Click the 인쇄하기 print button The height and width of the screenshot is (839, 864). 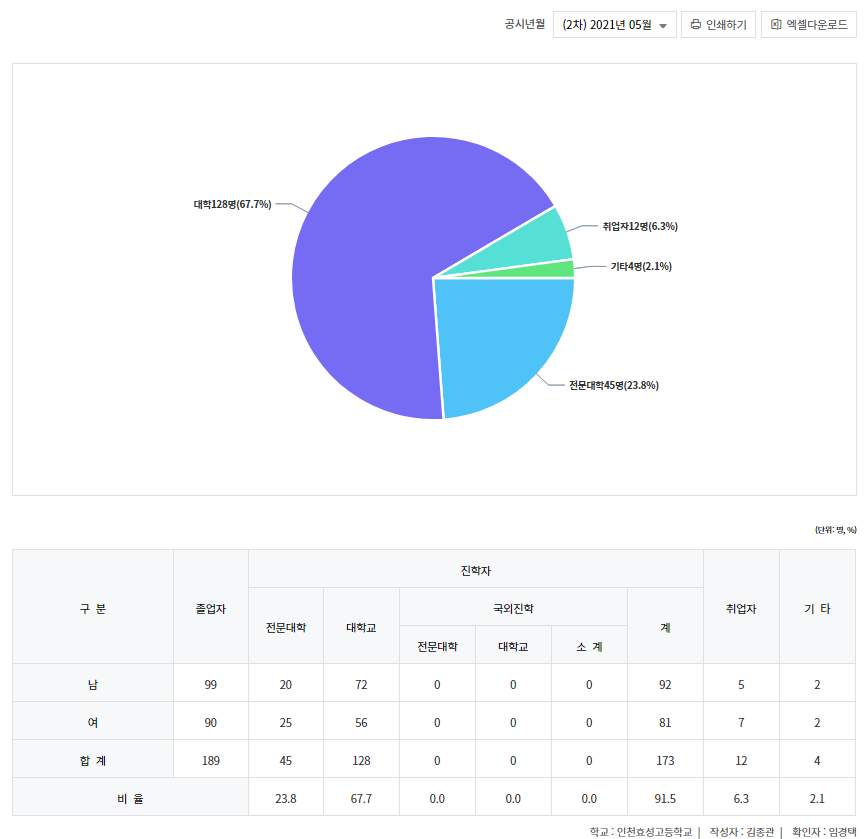[x=718, y=25]
